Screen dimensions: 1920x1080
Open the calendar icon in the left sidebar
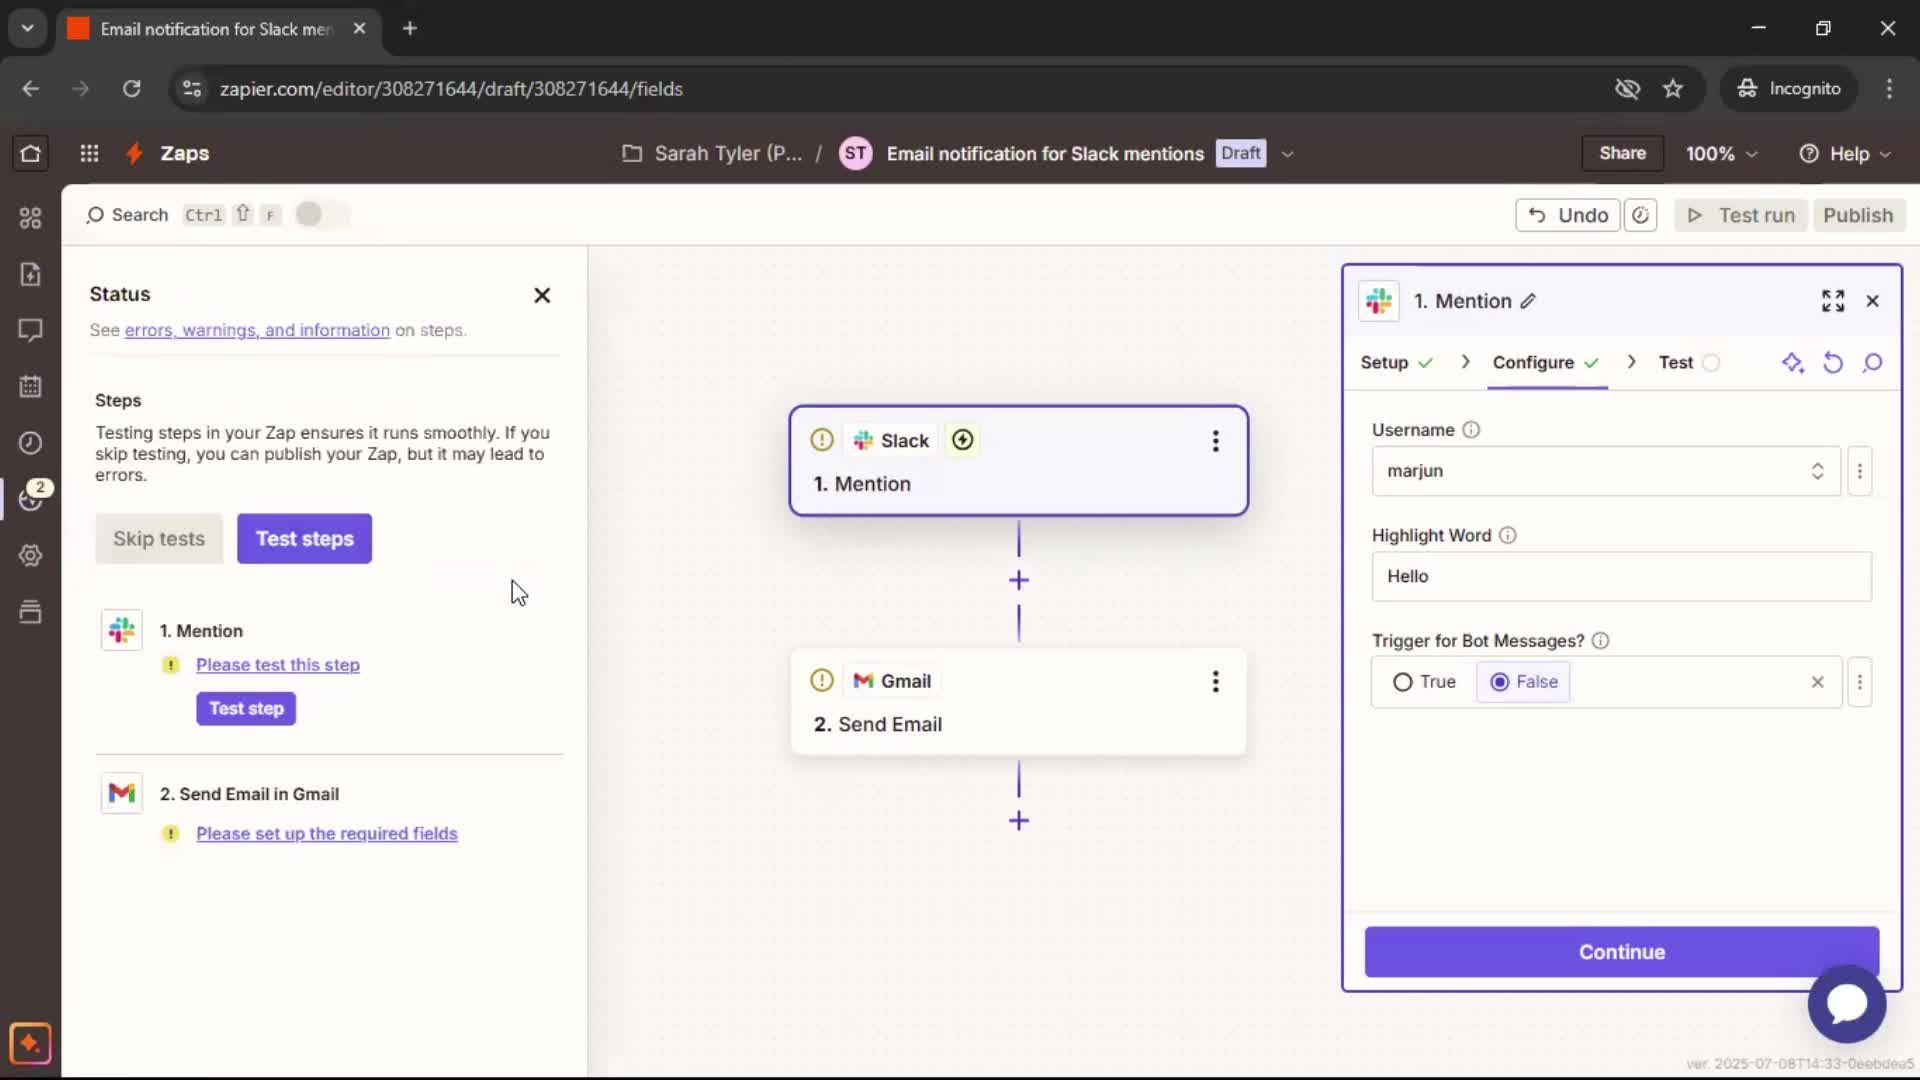tap(30, 386)
